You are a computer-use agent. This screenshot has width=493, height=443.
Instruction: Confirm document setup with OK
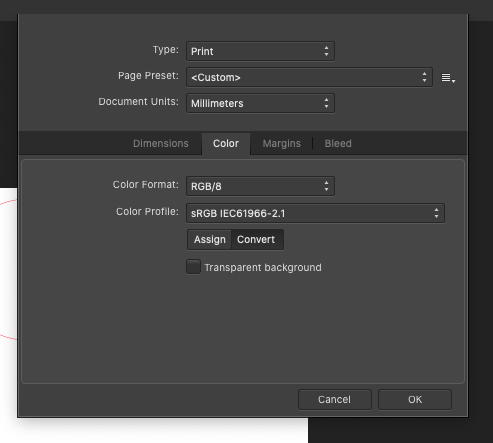(x=415, y=399)
